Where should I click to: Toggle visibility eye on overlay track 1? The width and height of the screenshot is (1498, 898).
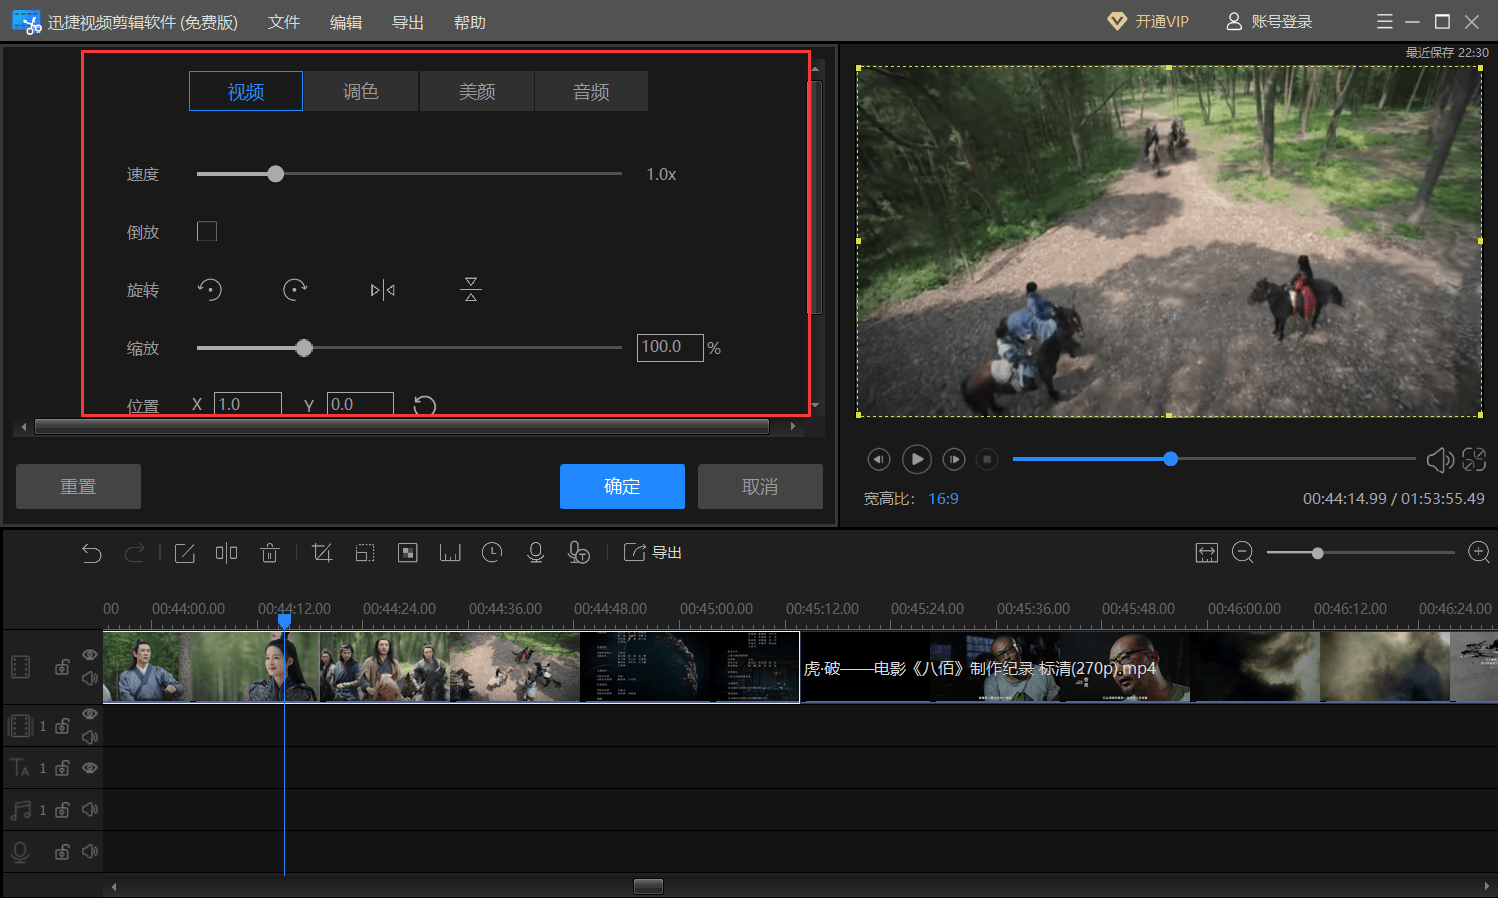(x=90, y=714)
